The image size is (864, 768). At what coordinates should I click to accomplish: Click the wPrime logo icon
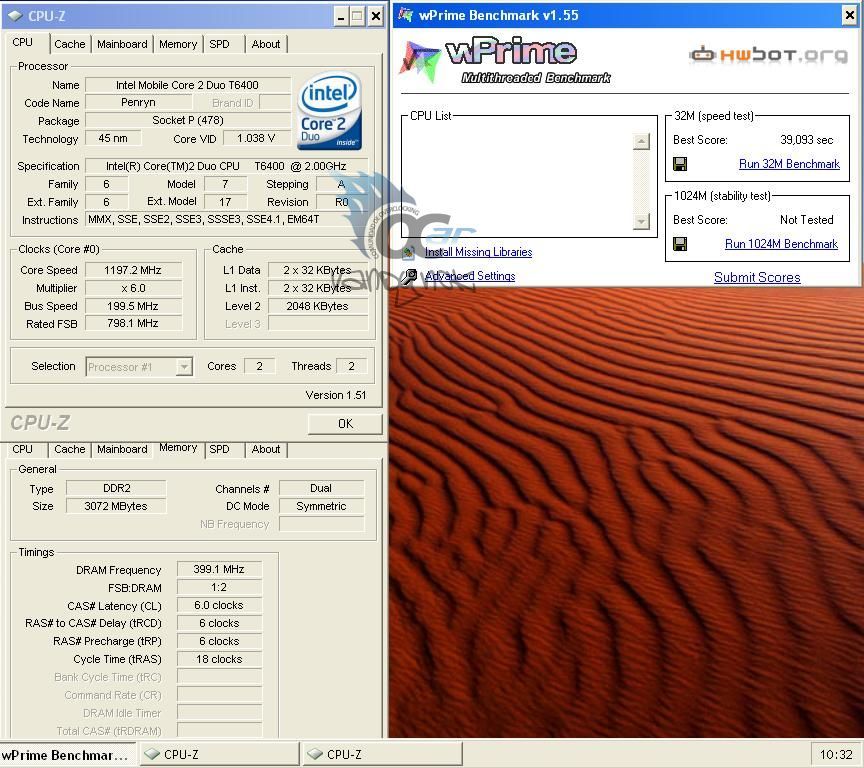(420, 60)
